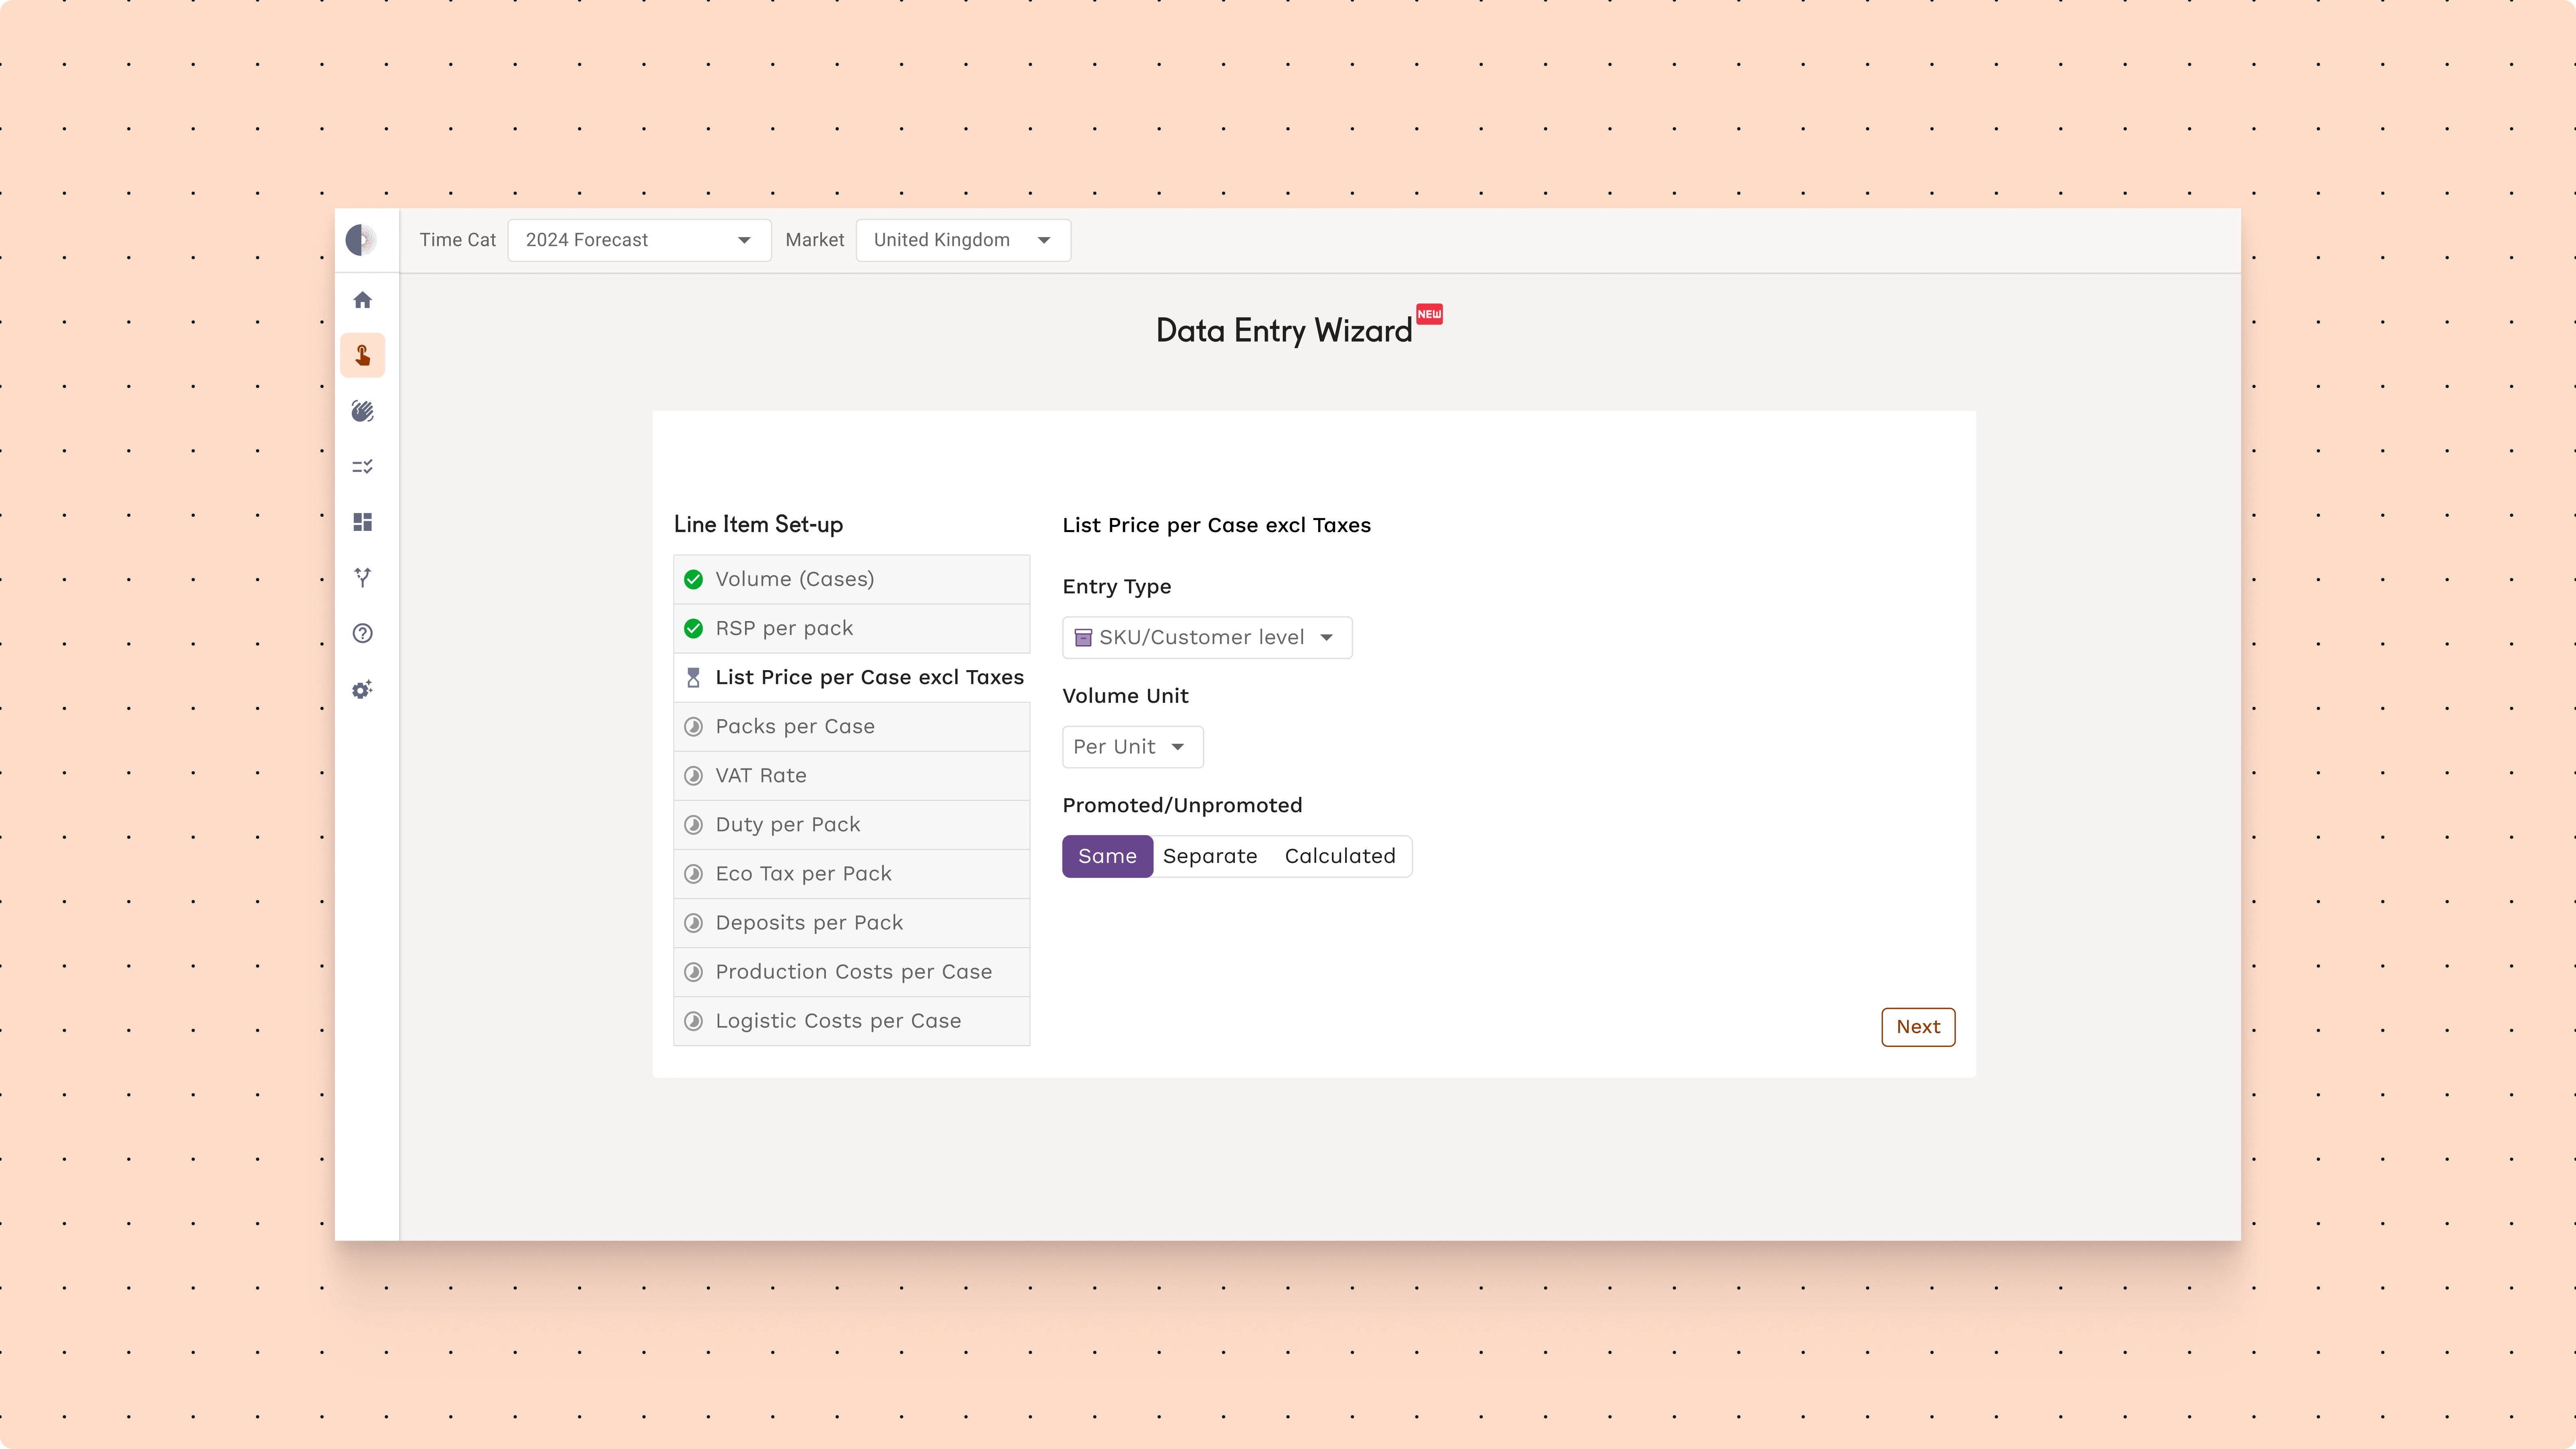Click the wave hand sidebar icon
This screenshot has width=2576, height=1449.
click(x=362, y=410)
